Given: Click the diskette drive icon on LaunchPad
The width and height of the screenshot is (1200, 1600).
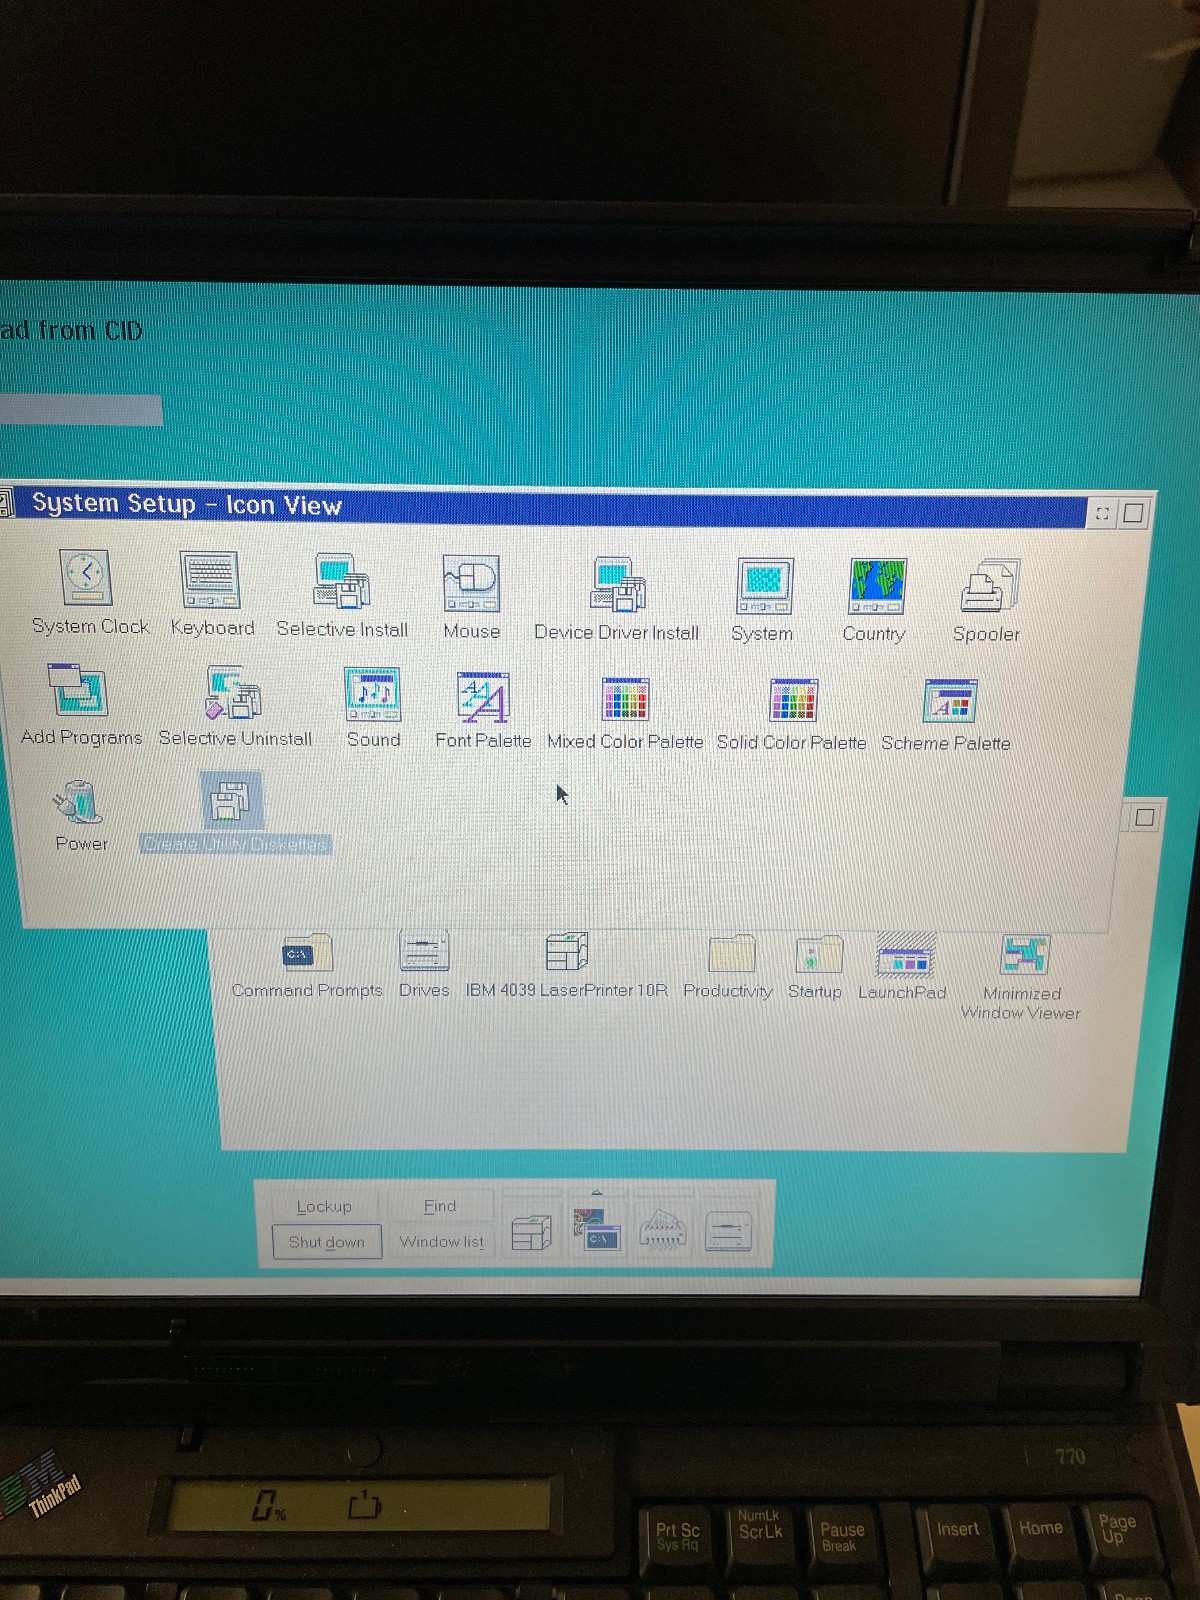Looking at the screenshot, I should pos(728,1231).
